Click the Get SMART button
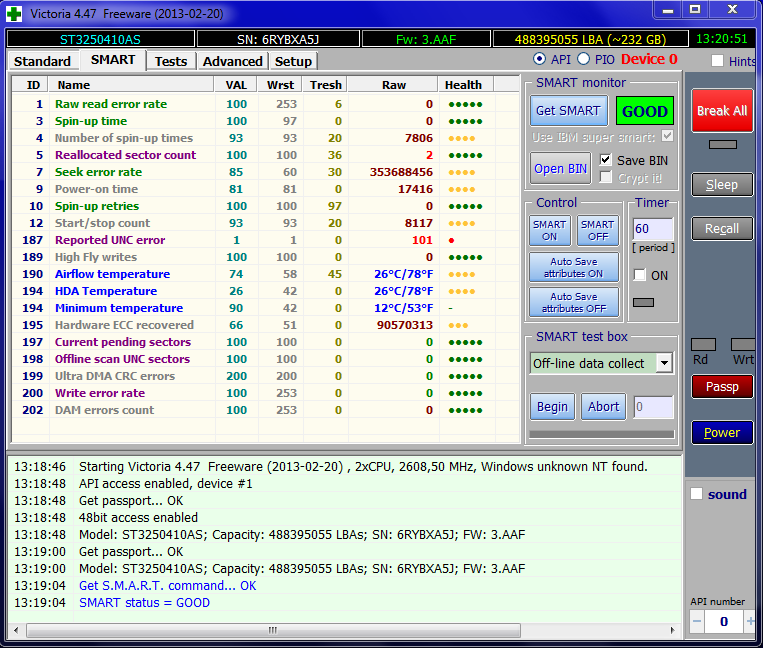The width and height of the screenshot is (763, 648). pyautogui.click(x=568, y=111)
